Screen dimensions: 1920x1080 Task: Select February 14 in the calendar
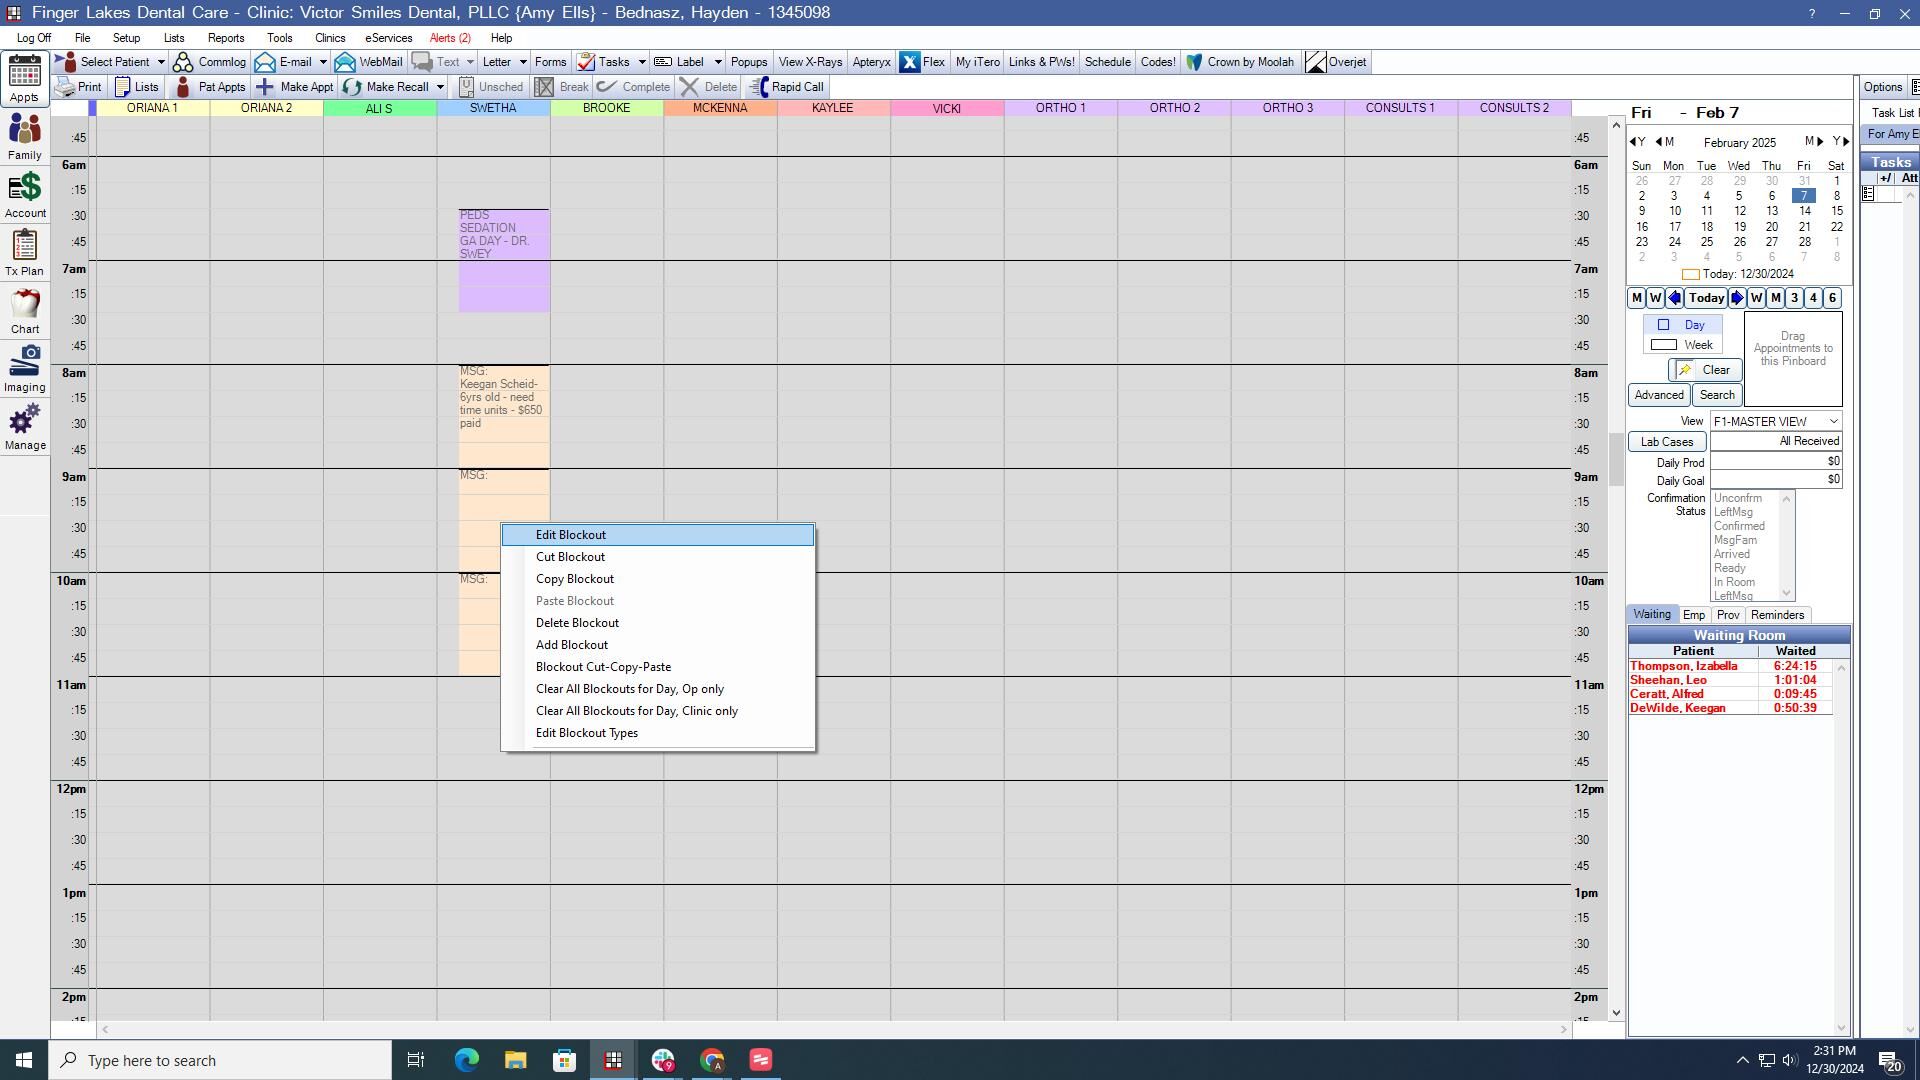[x=1804, y=211]
